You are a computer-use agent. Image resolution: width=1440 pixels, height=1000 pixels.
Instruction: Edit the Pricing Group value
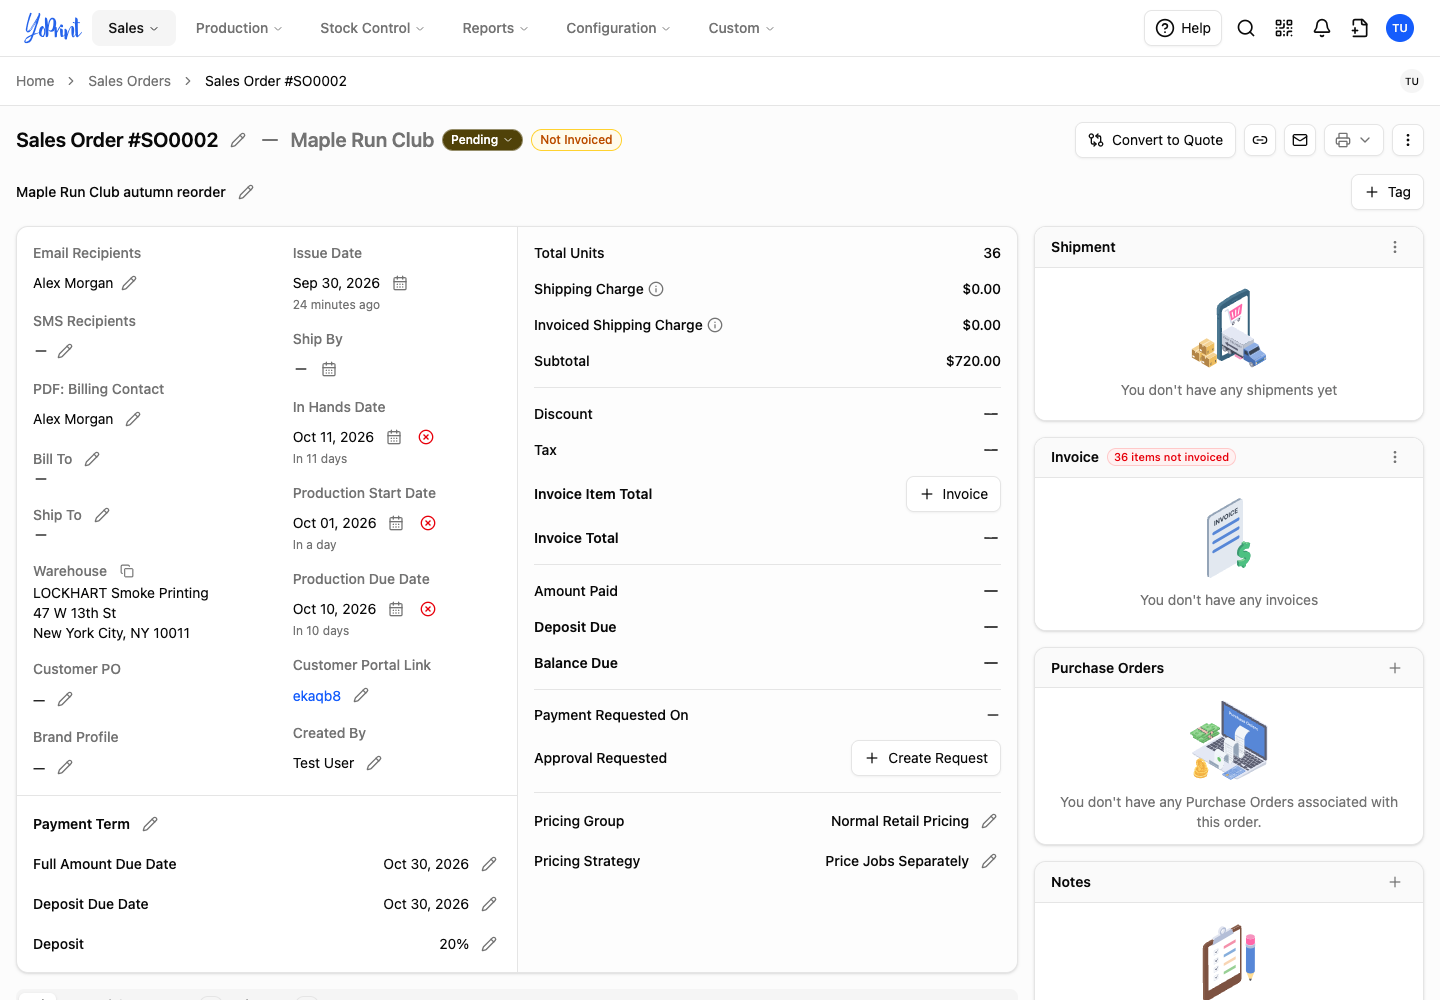[989, 821]
